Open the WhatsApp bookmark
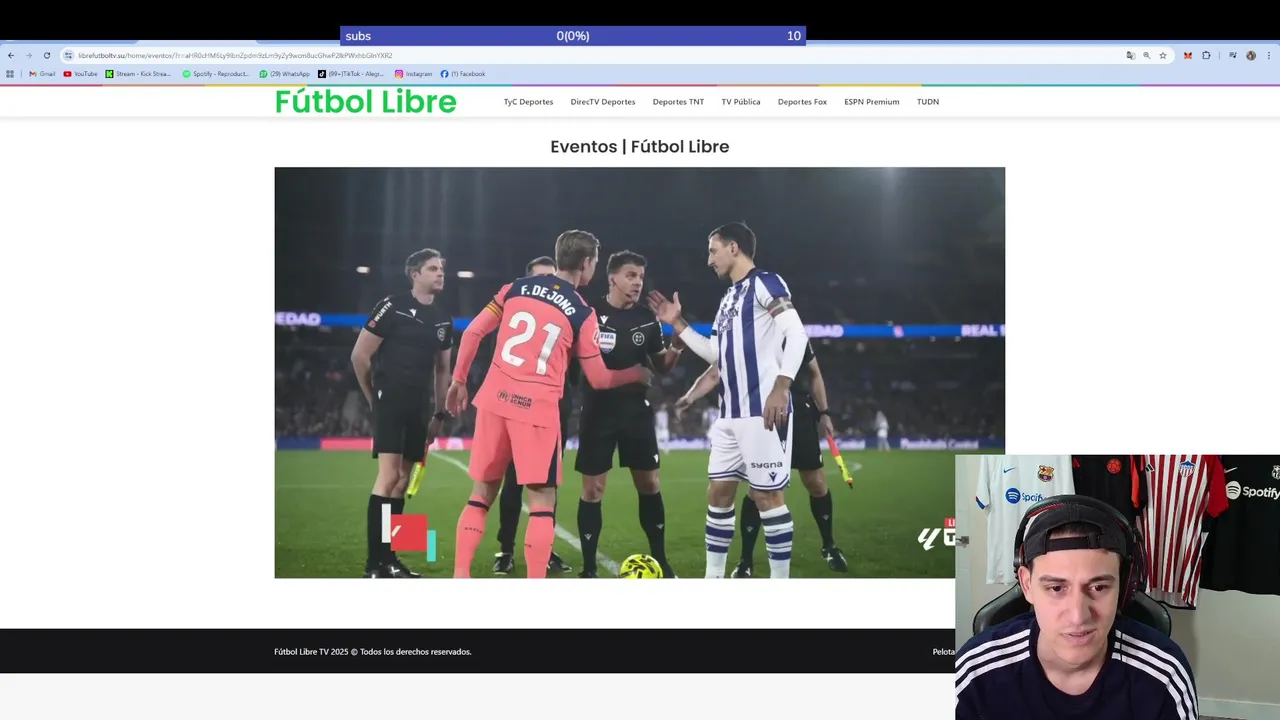 [x=285, y=74]
